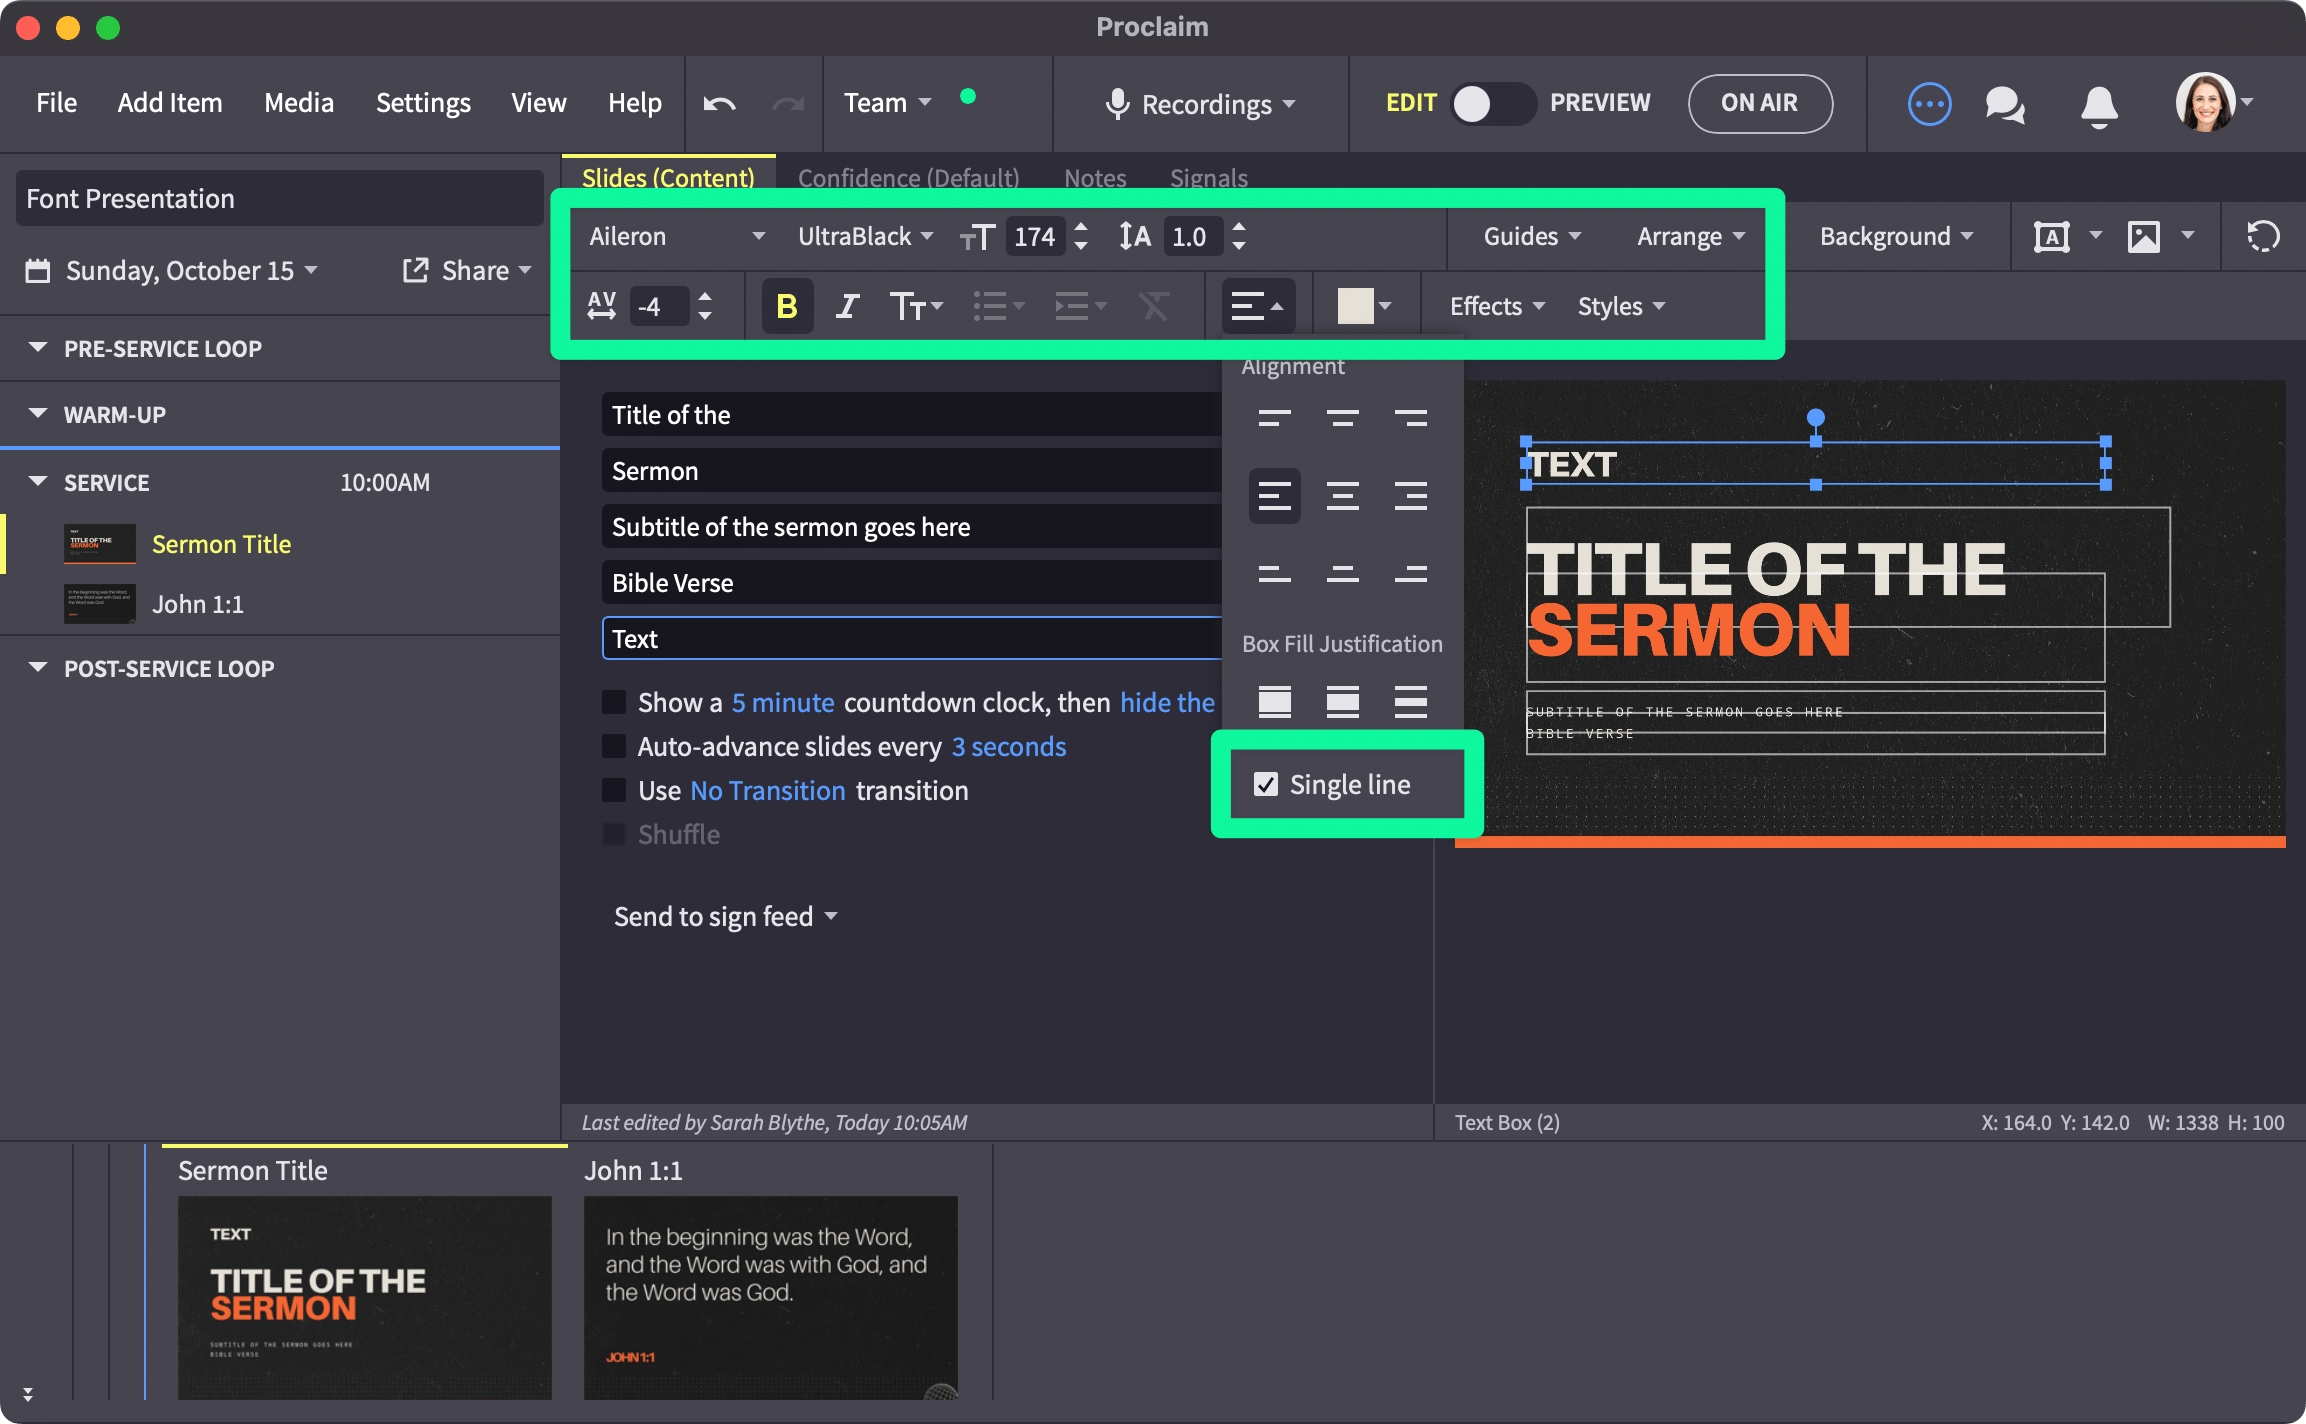Screen dimensions: 2306x1424
Task: Click the John 1:1 slide thumbnail
Action: point(770,1297)
